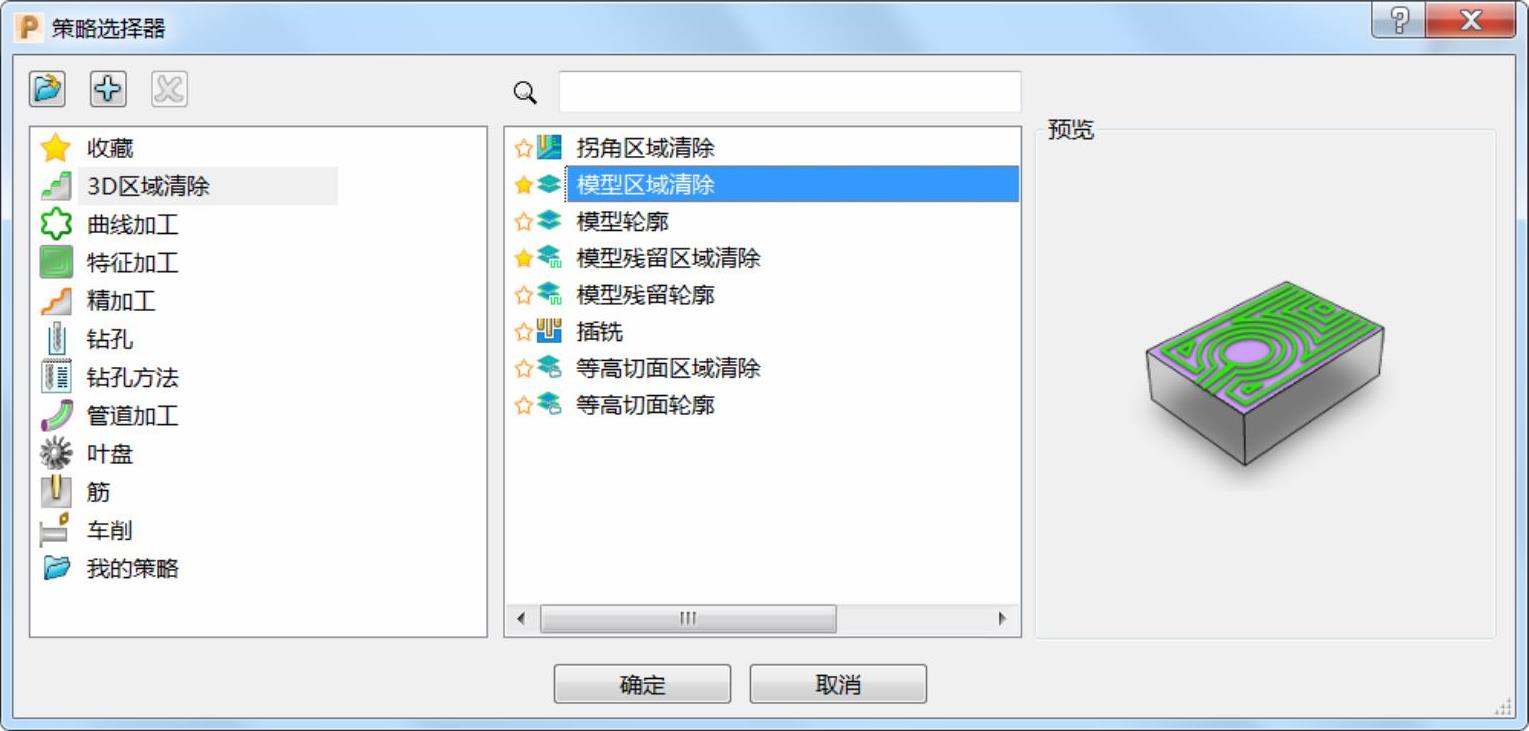Viewport: 1529px width, 731px height.
Task: Click left arrow of horizontal scrollbar
Action: (521, 619)
